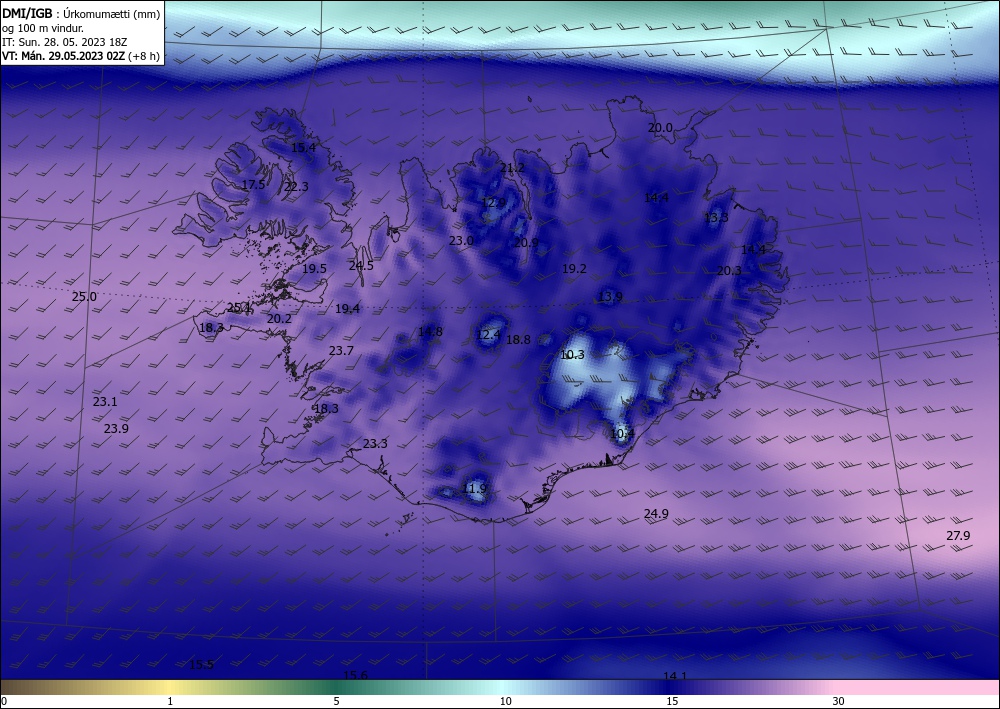Select the 21.2 value label
The image size is (1000, 709).
tap(512, 168)
